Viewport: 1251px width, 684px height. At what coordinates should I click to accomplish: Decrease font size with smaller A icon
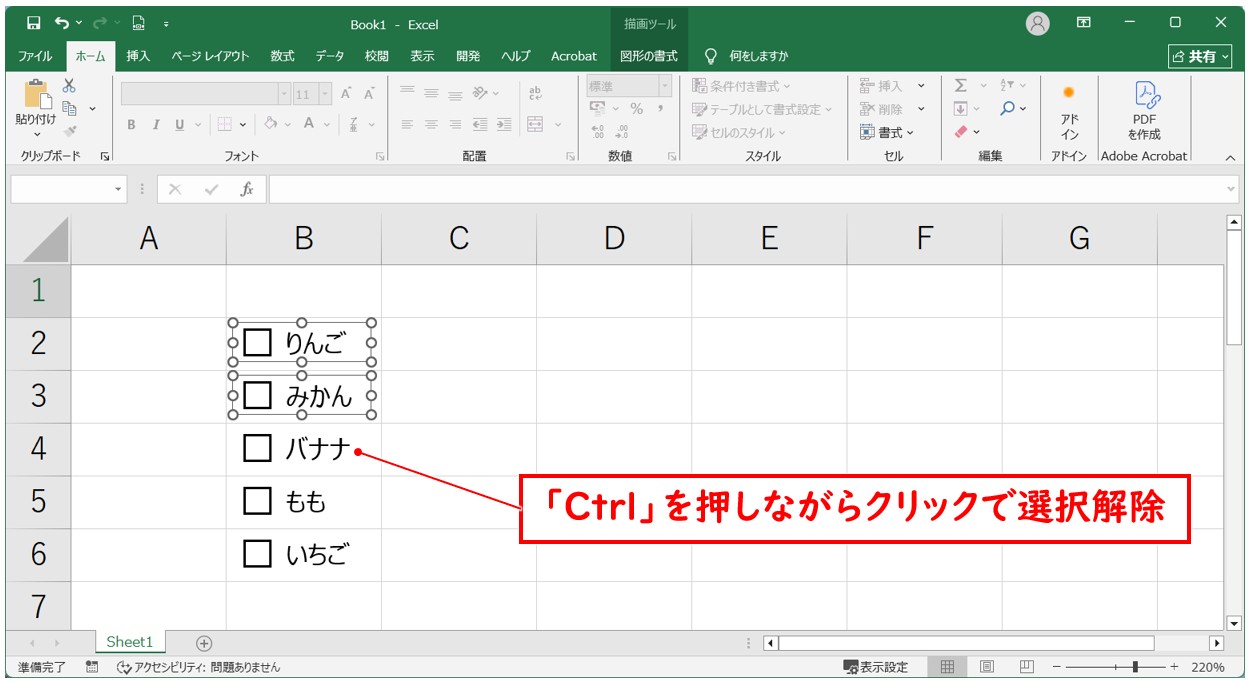point(369,94)
